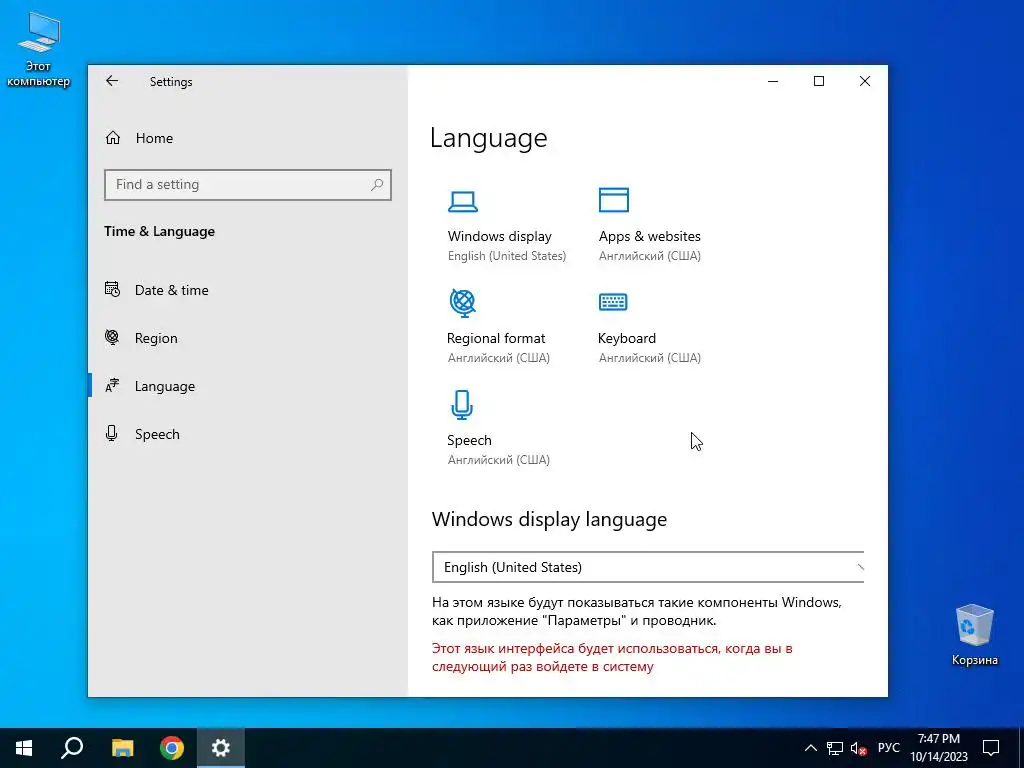Click the Time & Language section heading
The width and height of the screenshot is (1024, 768).
pyautogui.click(x=159, y=231)
